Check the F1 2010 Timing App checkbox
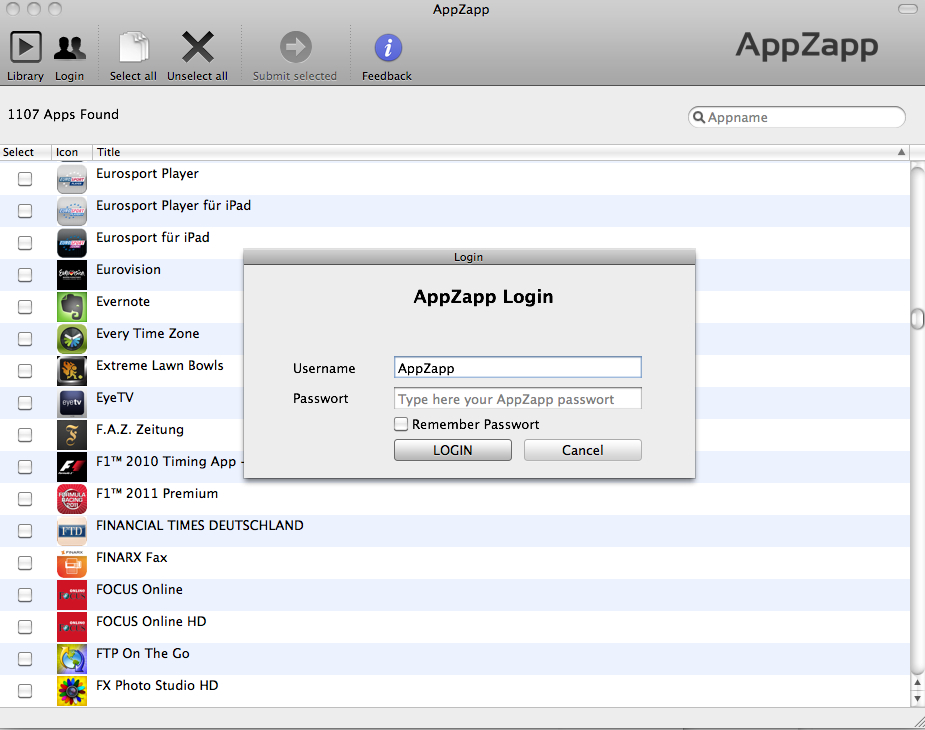Screen dimensions: 925x730 pyautogui.click(x=25, y=467)
